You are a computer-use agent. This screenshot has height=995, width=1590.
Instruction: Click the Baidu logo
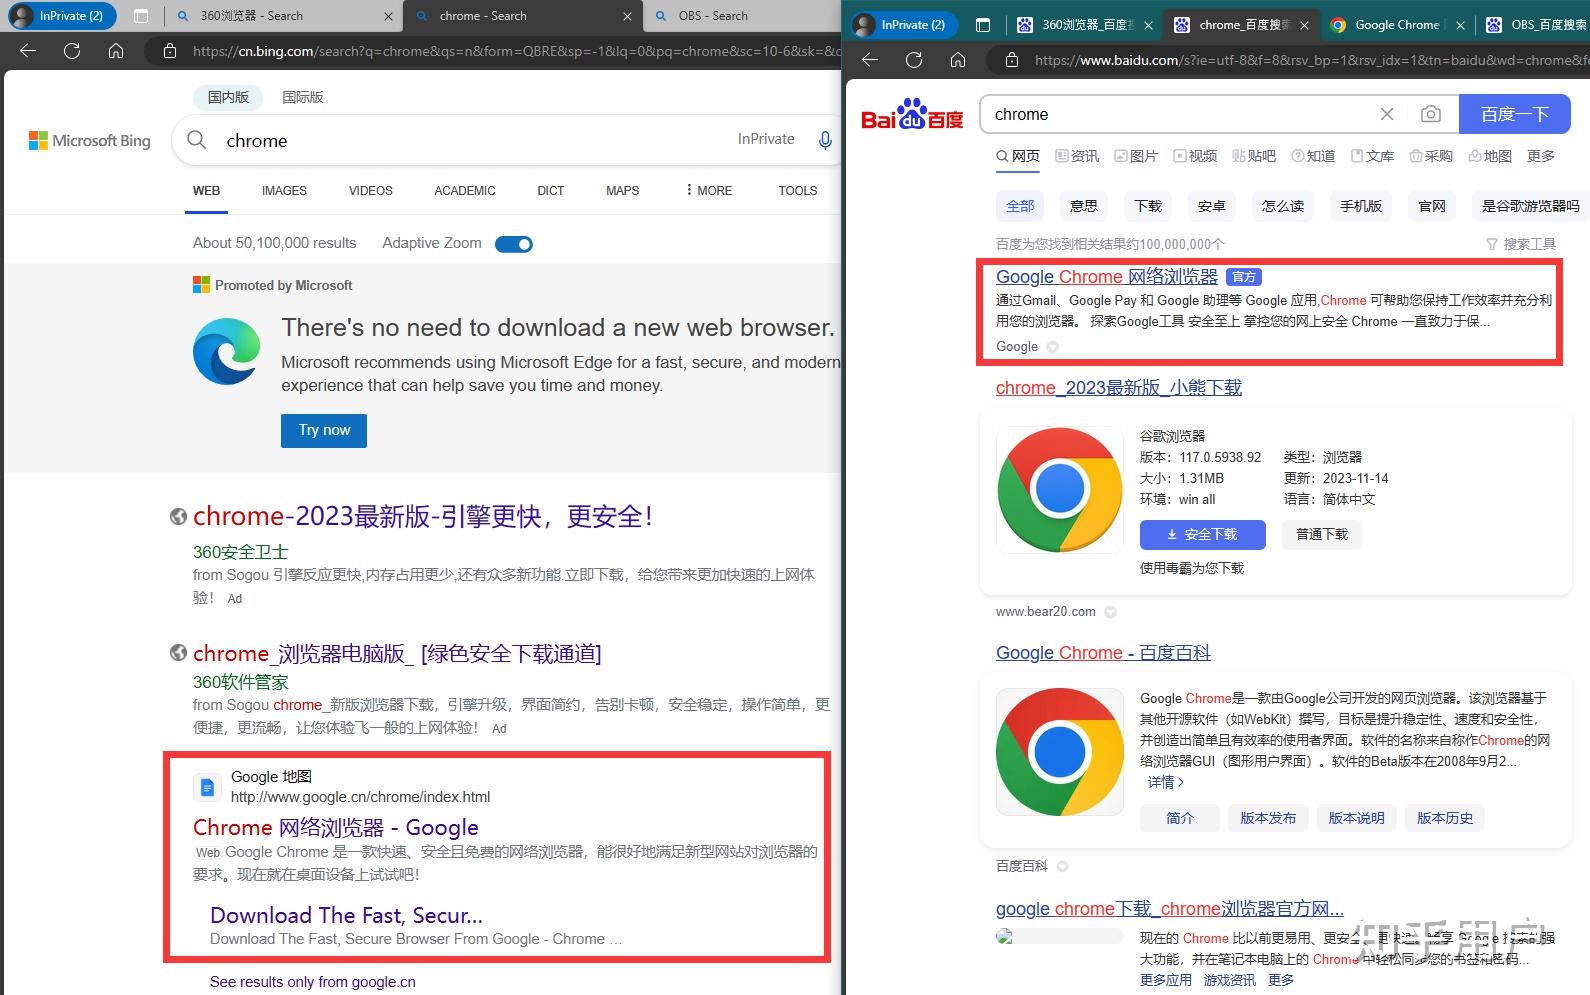coord(912,115)
